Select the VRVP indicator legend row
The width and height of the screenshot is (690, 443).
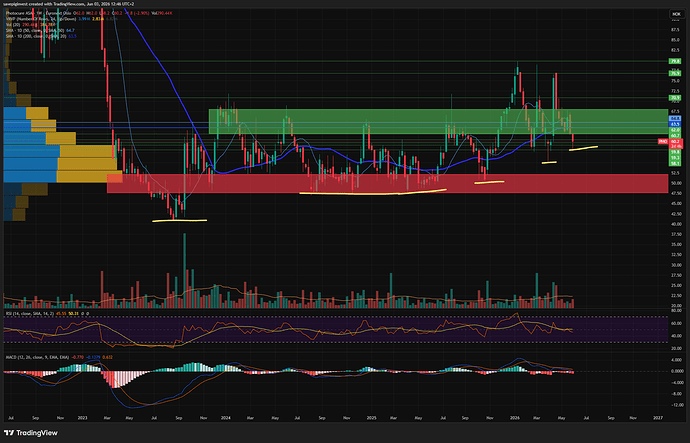61,19
